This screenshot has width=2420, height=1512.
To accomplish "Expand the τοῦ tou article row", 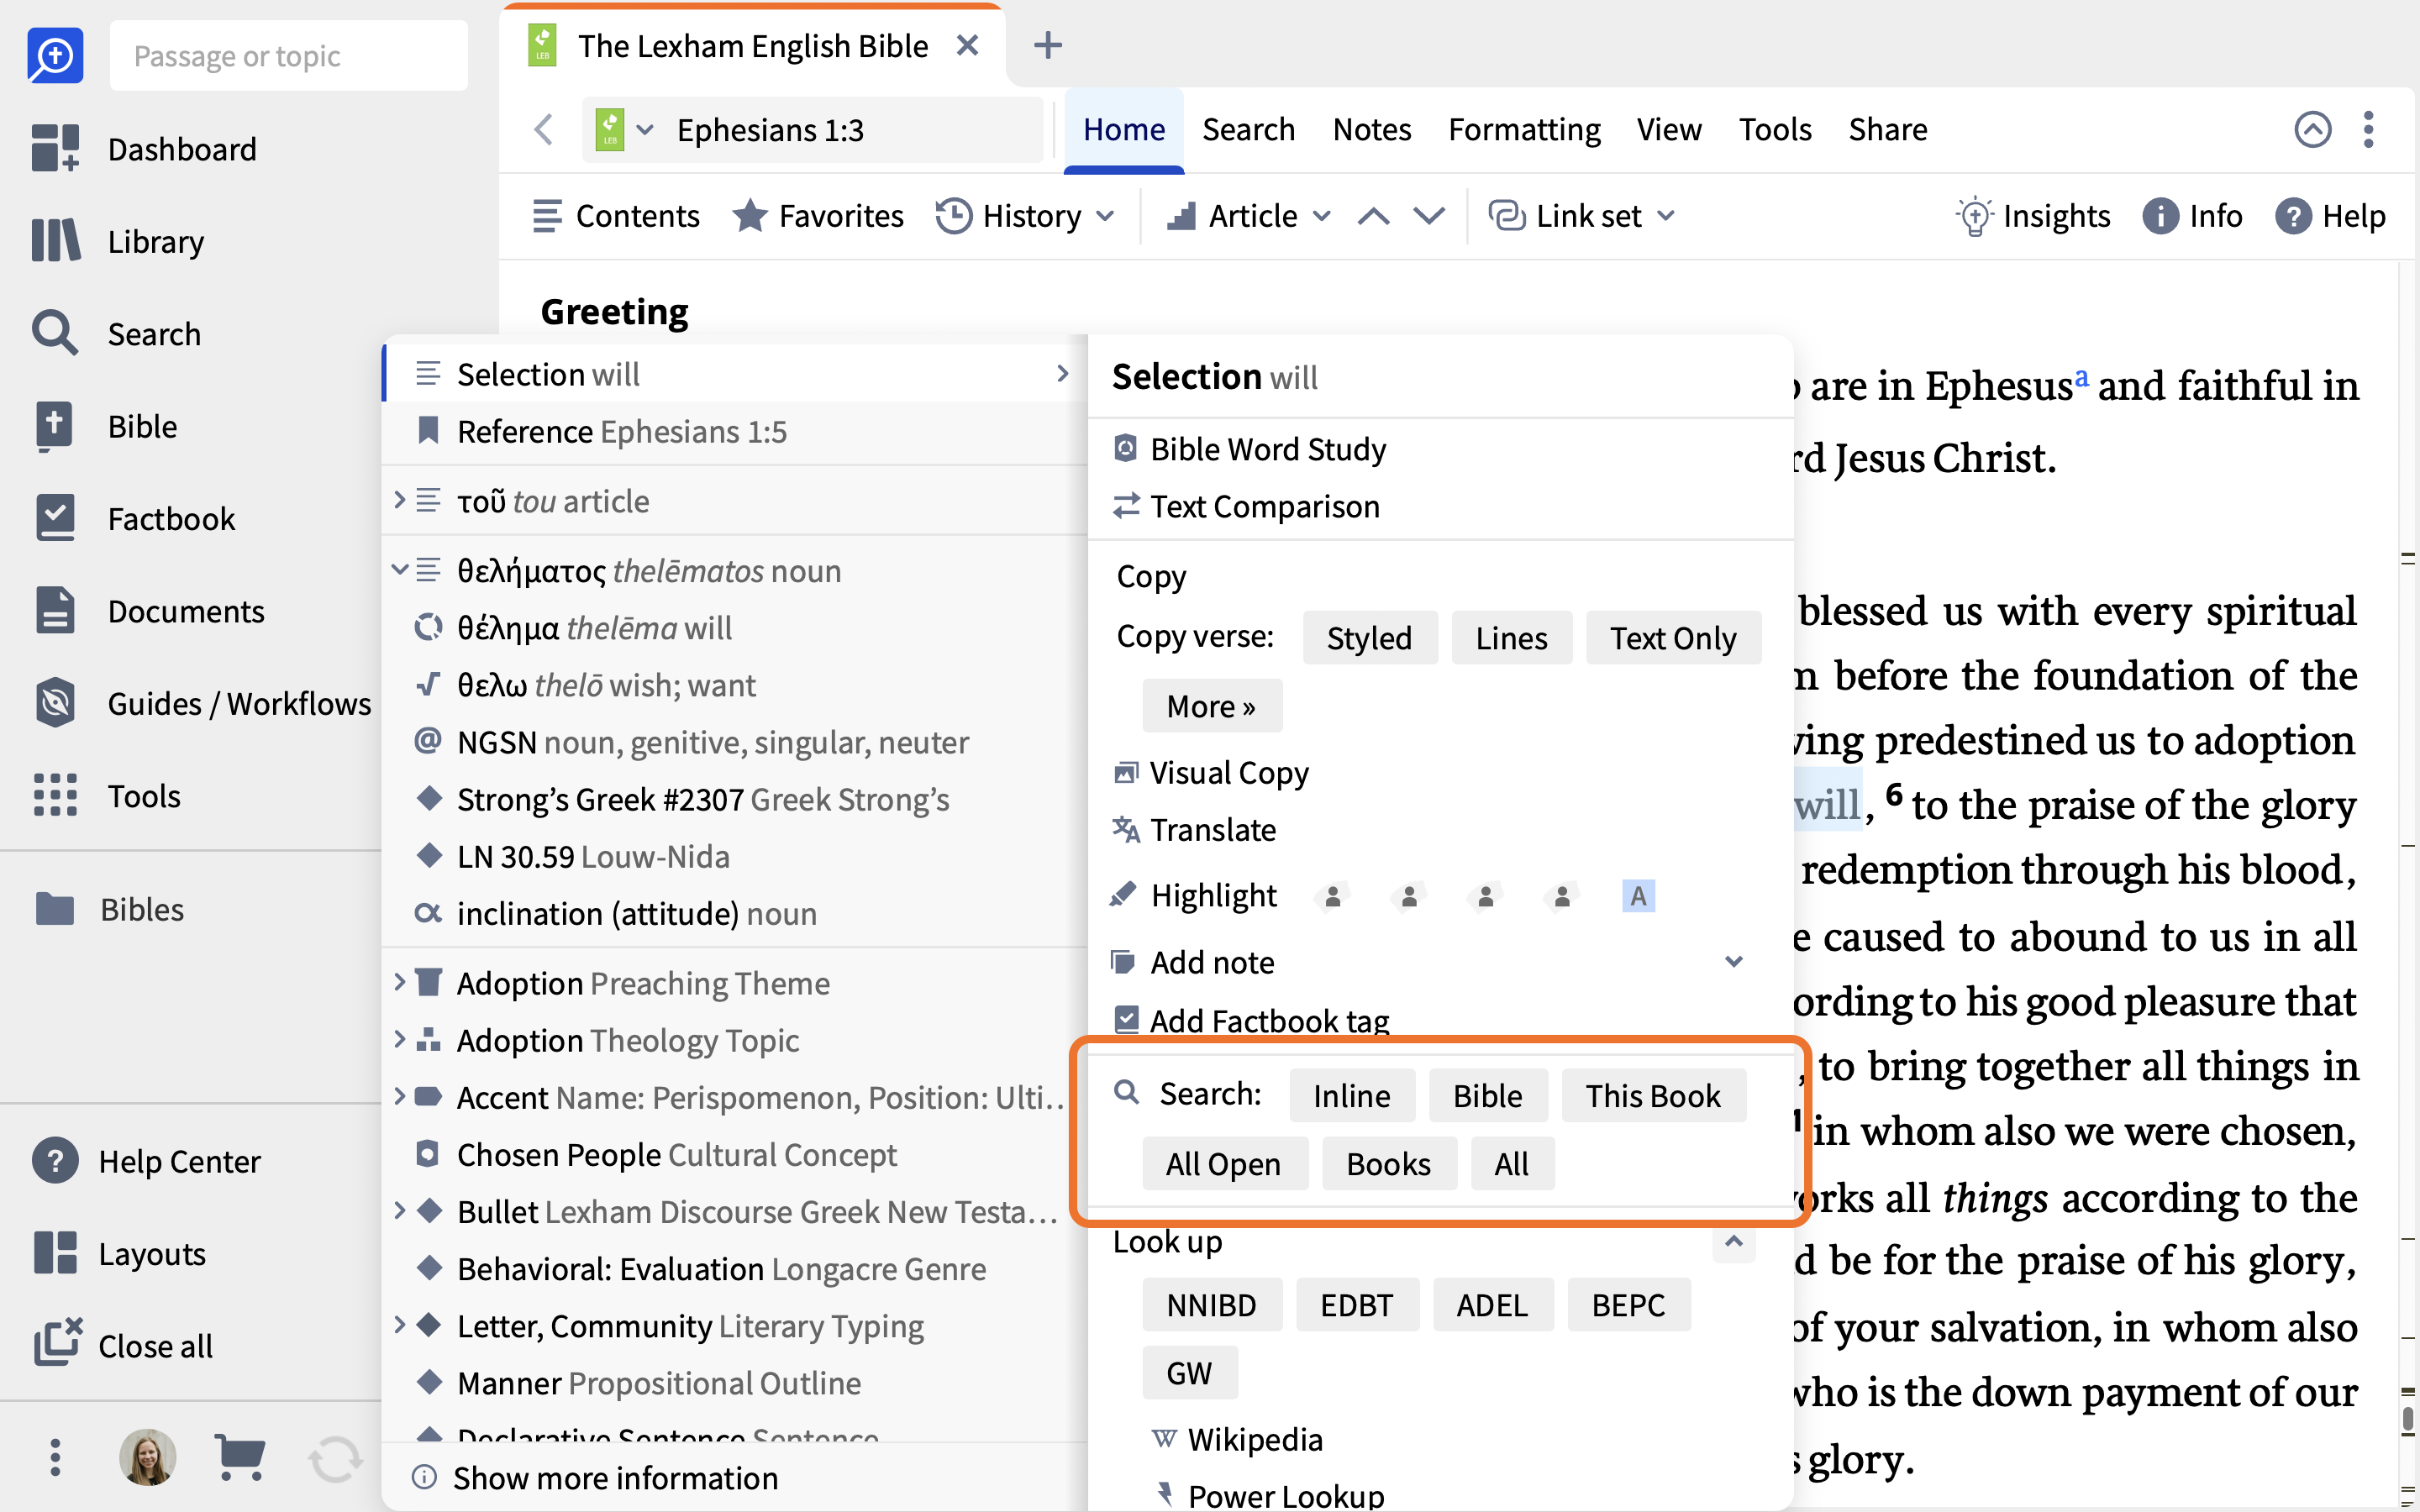I will (399, 499).
